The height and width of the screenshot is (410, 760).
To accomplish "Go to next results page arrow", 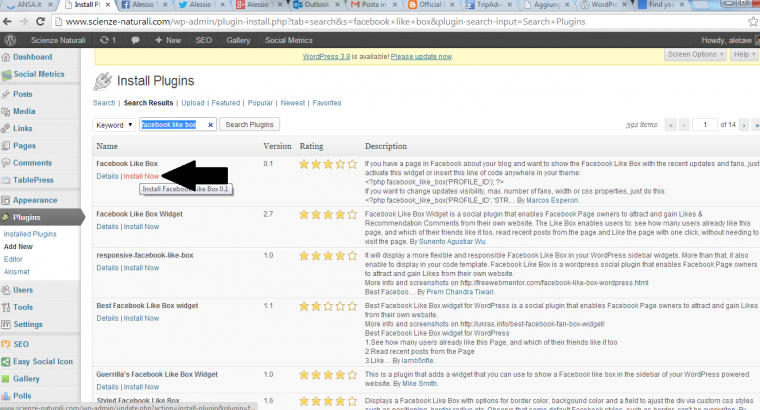I will [744, 125].
